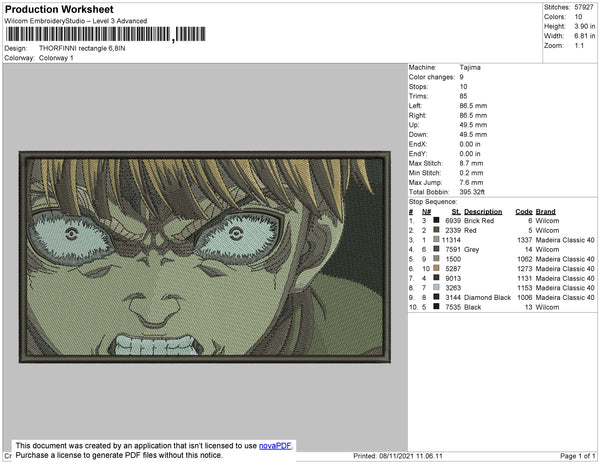
Task: Select the swatch beside stitch count 9013
Action: 436,278
